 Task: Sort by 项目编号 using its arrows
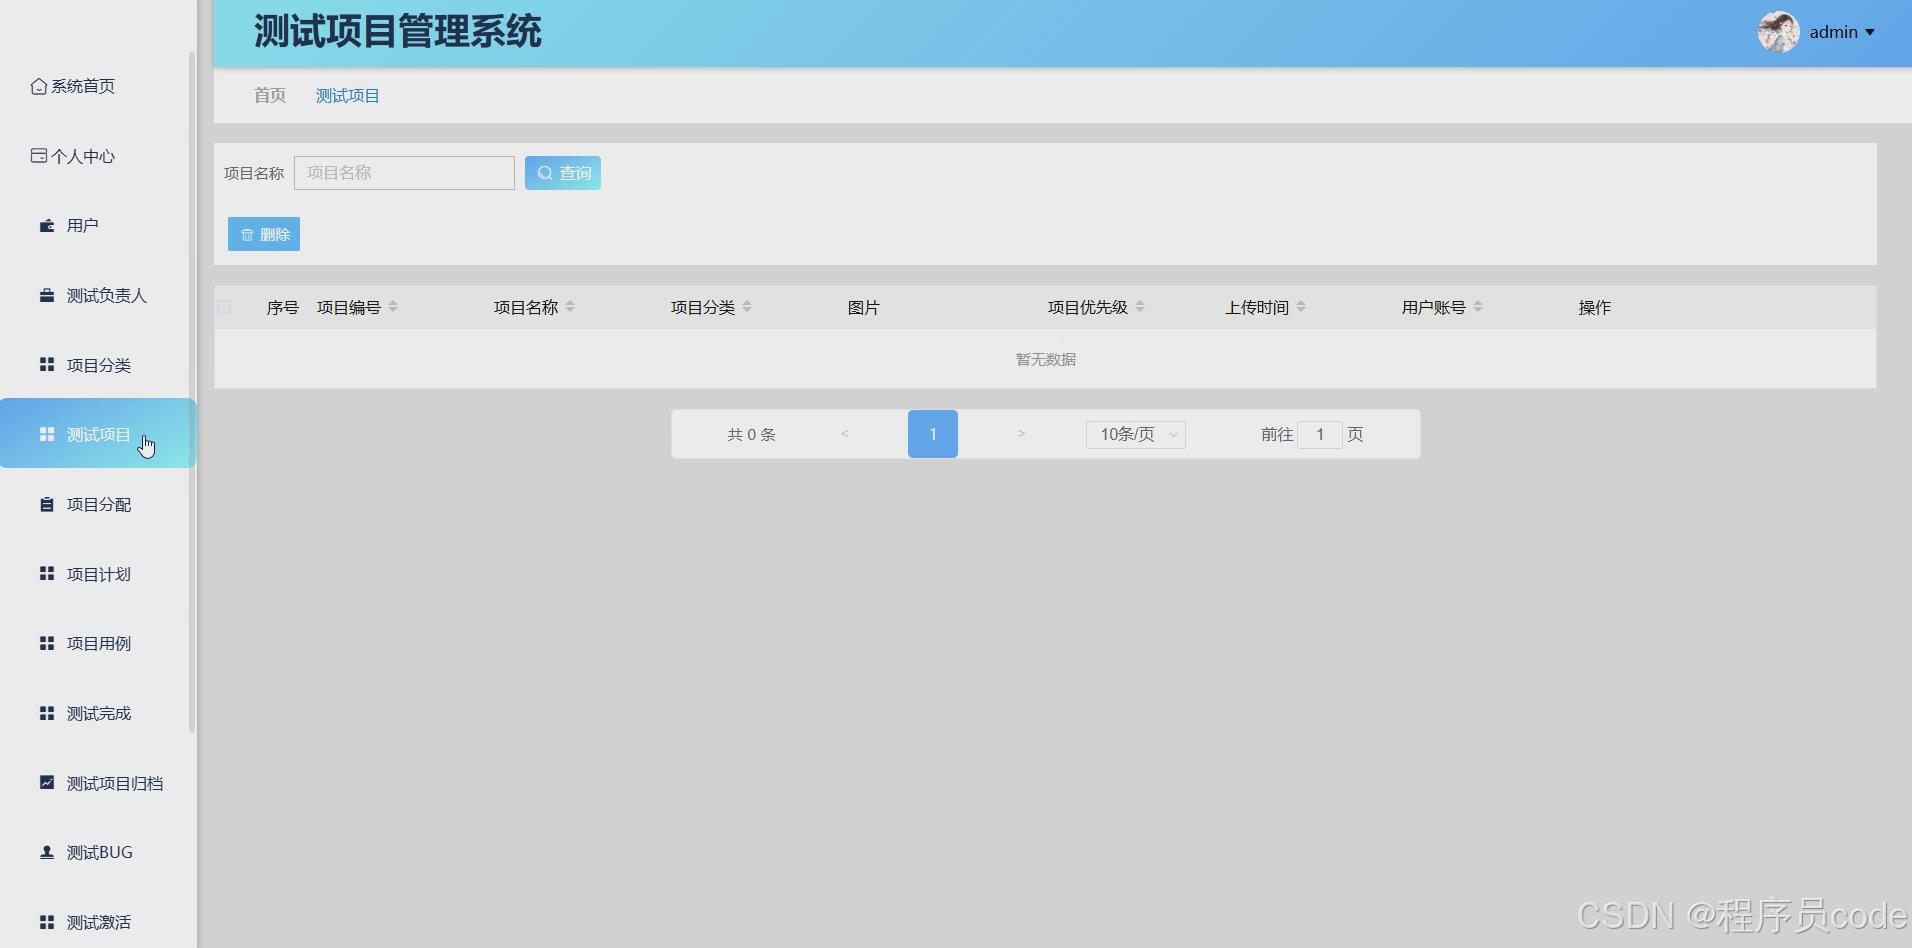click(x=394, y=307)
